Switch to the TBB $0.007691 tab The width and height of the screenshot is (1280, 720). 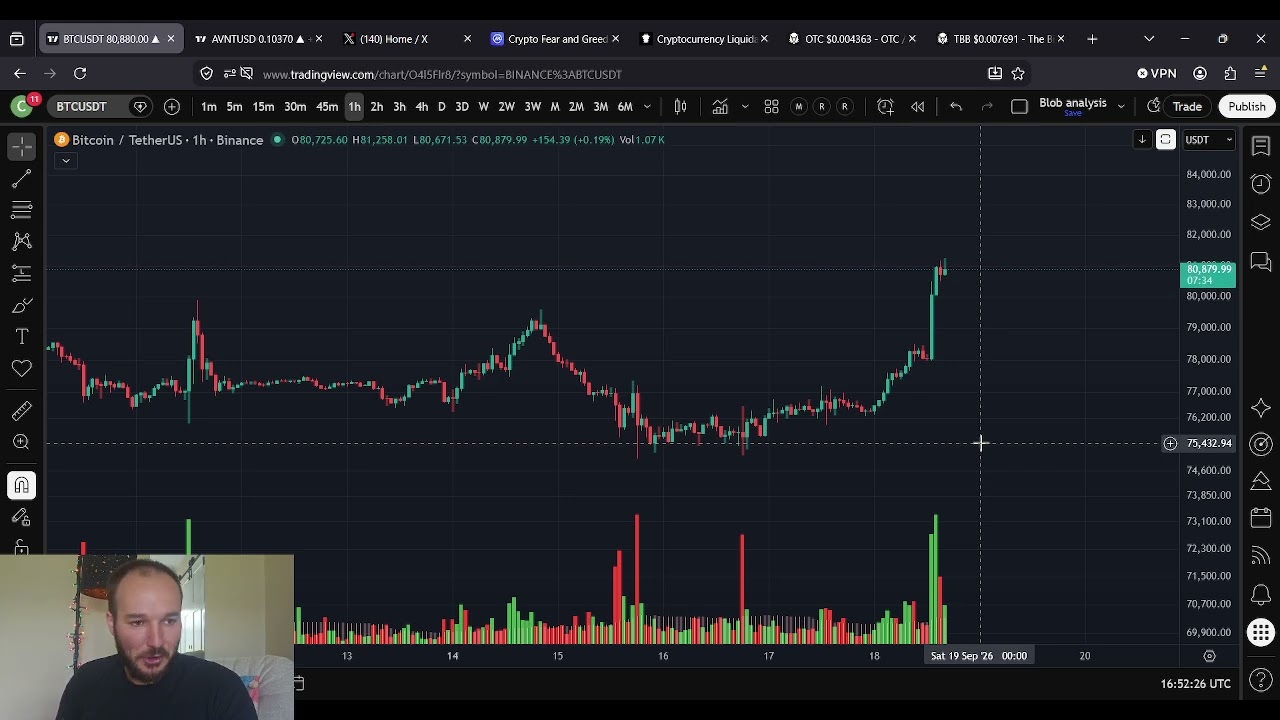coord(1001,39)
